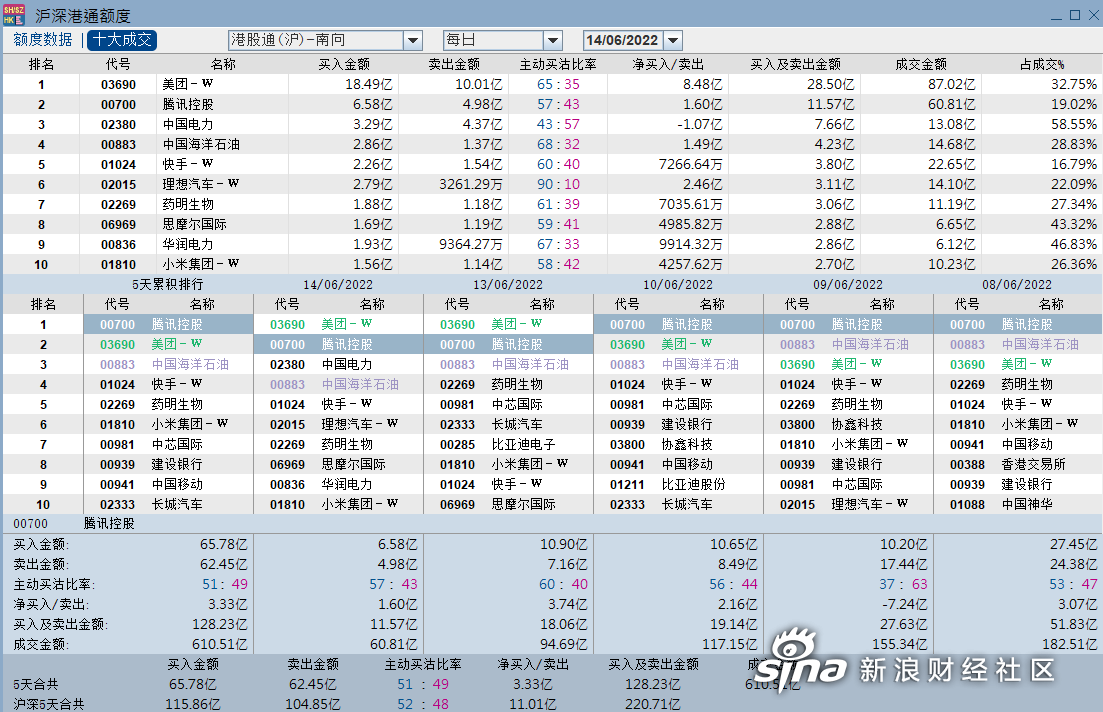Select 长城汽车 in the 13/06/2022 column
The height and width of the screenshot is (712, 1103).
(517, 425)
